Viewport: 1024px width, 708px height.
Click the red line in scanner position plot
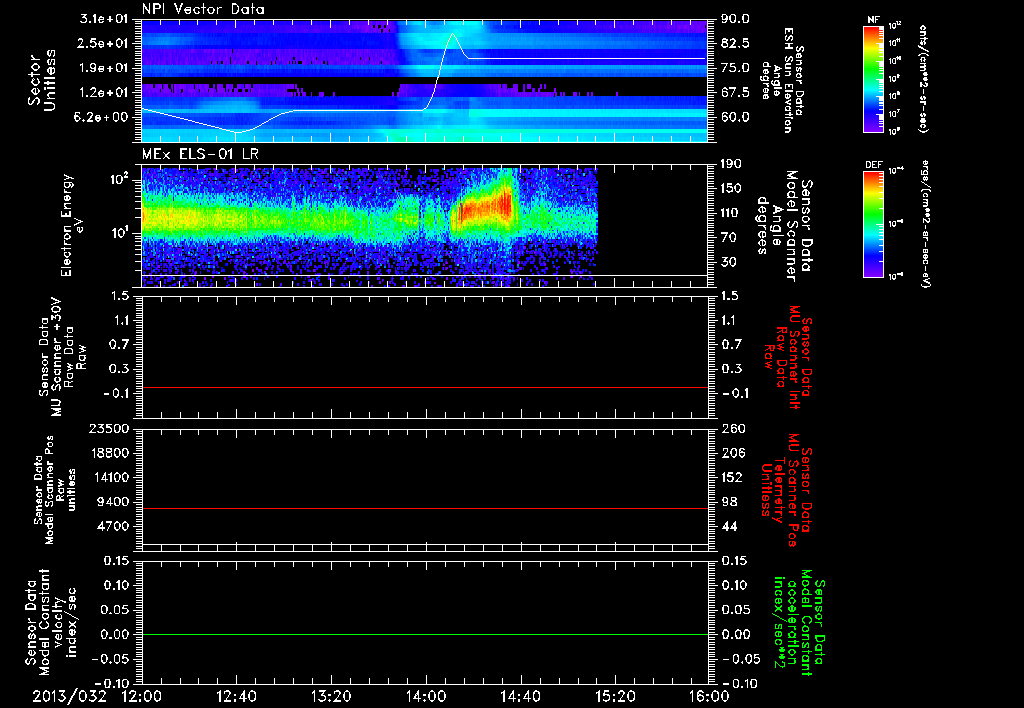pos(424,508)
